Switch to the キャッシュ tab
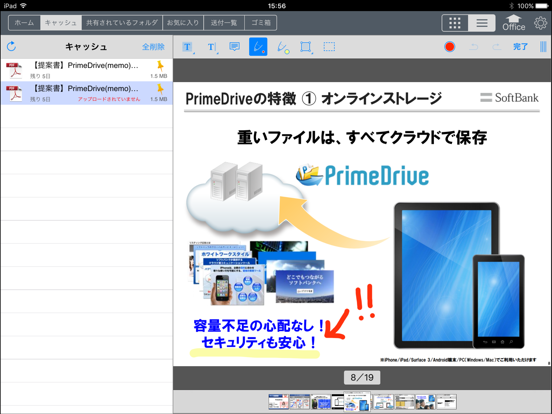Viewport: 552px width, 414px height. pos(61,23)
